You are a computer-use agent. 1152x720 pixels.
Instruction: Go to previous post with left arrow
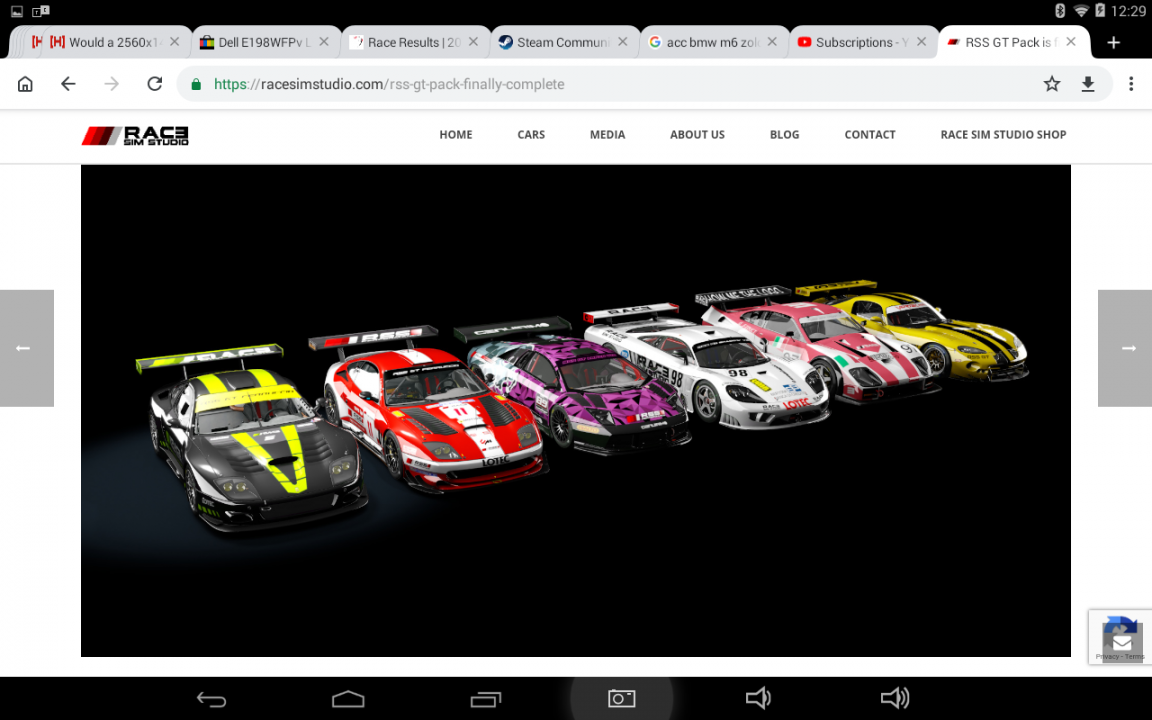pyautogui.click(x=26, y=348)
